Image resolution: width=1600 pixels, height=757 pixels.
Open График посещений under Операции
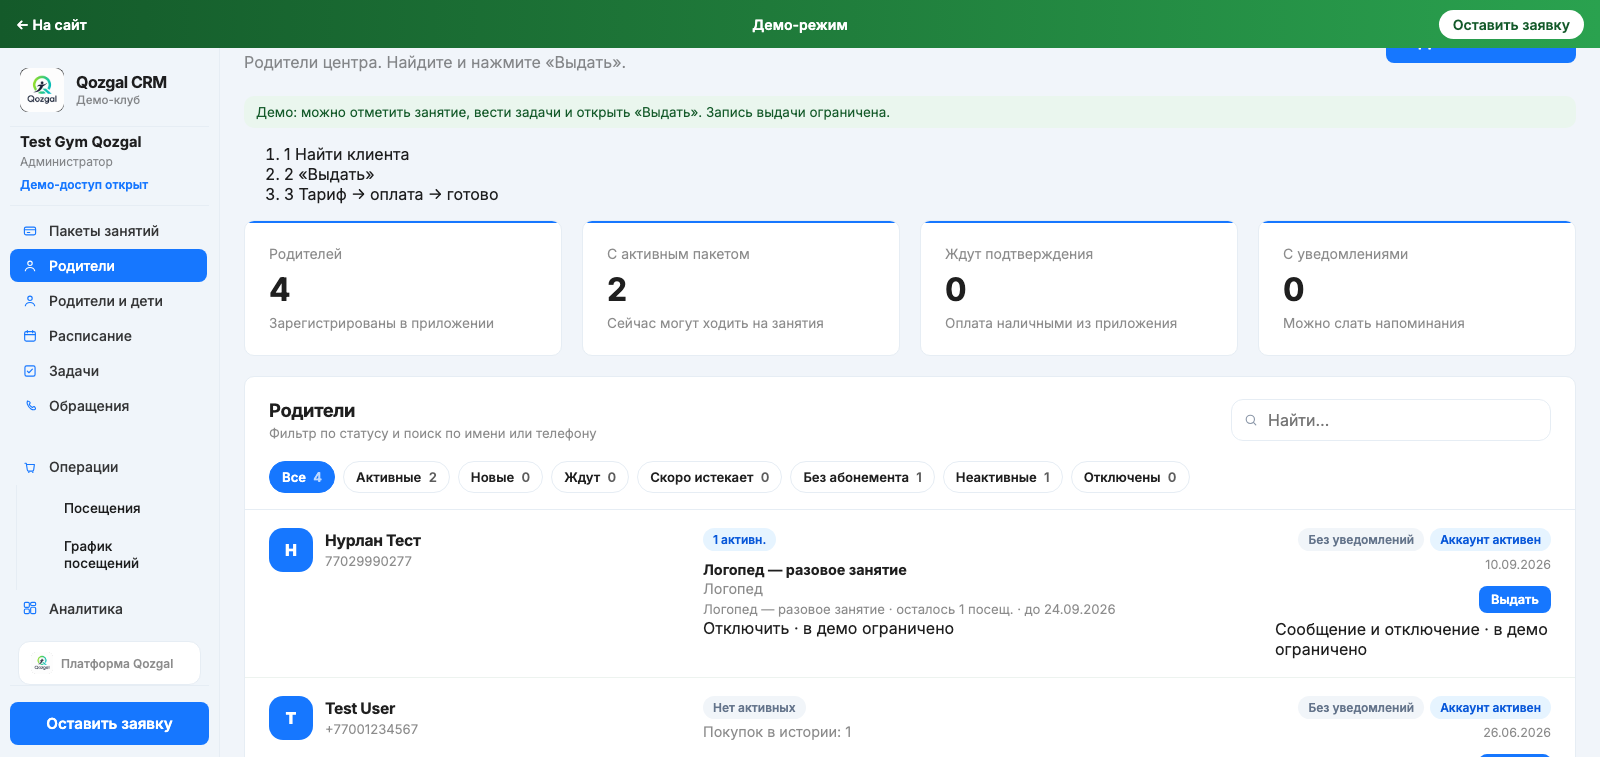pos(101,555)
